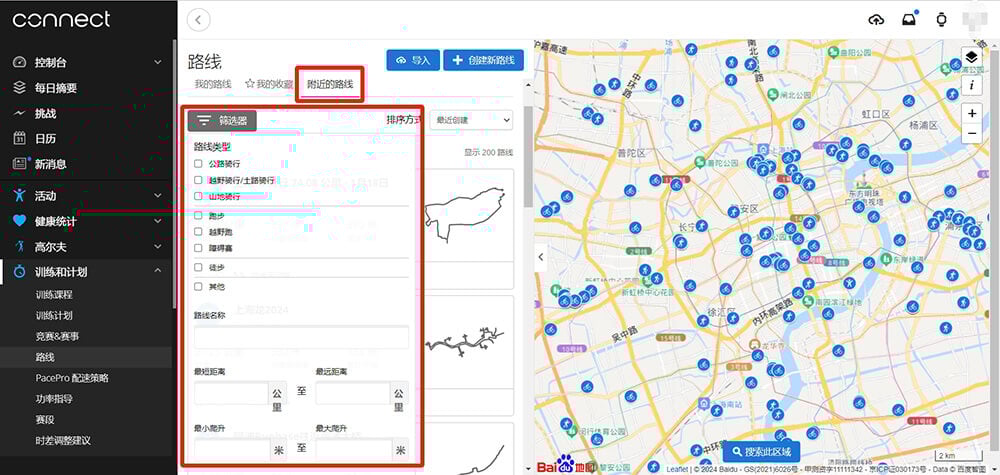Open map layers selector icon
The height and width of the screenshot is (475, 1000).
click(x=971, y=57)
